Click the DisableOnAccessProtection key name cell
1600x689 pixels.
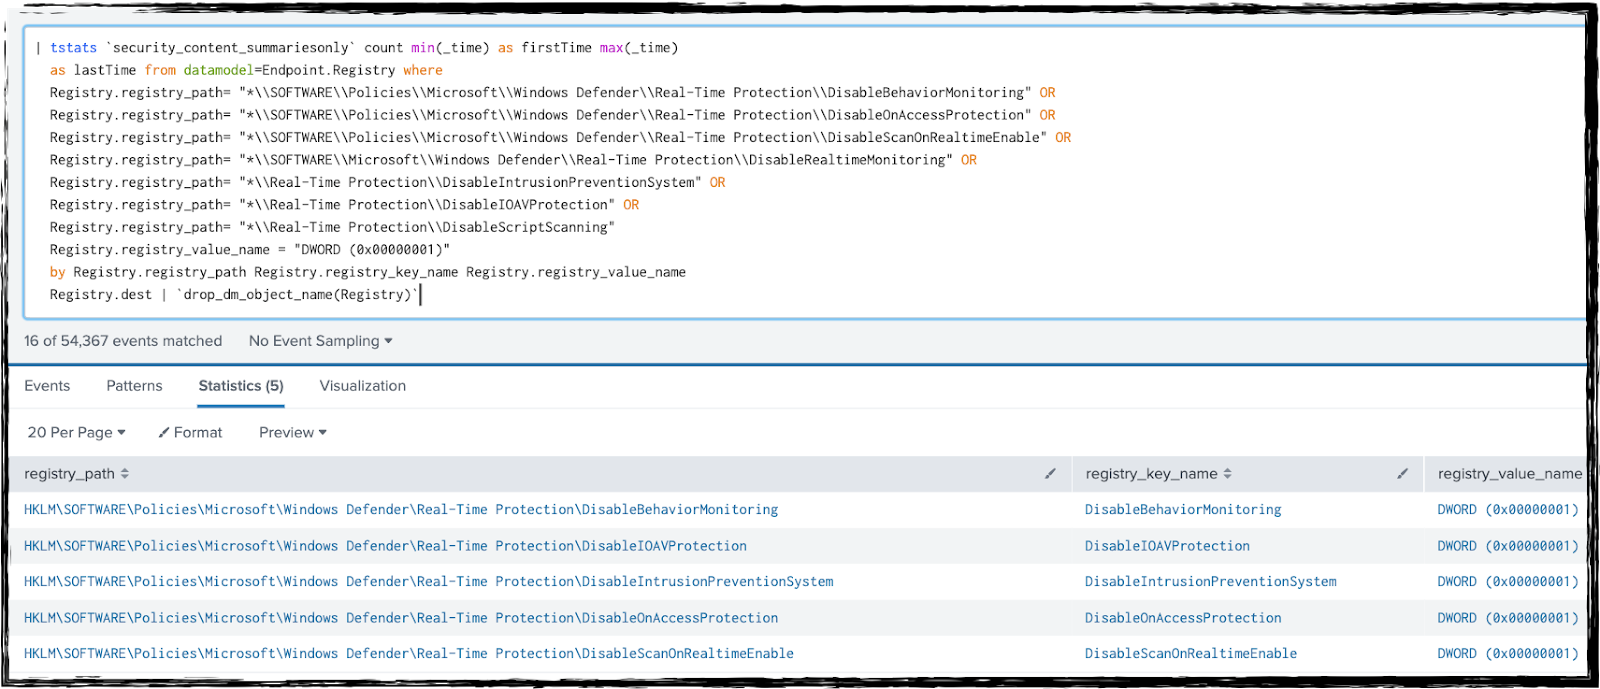pyautogui.click(x=1183, y=618)
